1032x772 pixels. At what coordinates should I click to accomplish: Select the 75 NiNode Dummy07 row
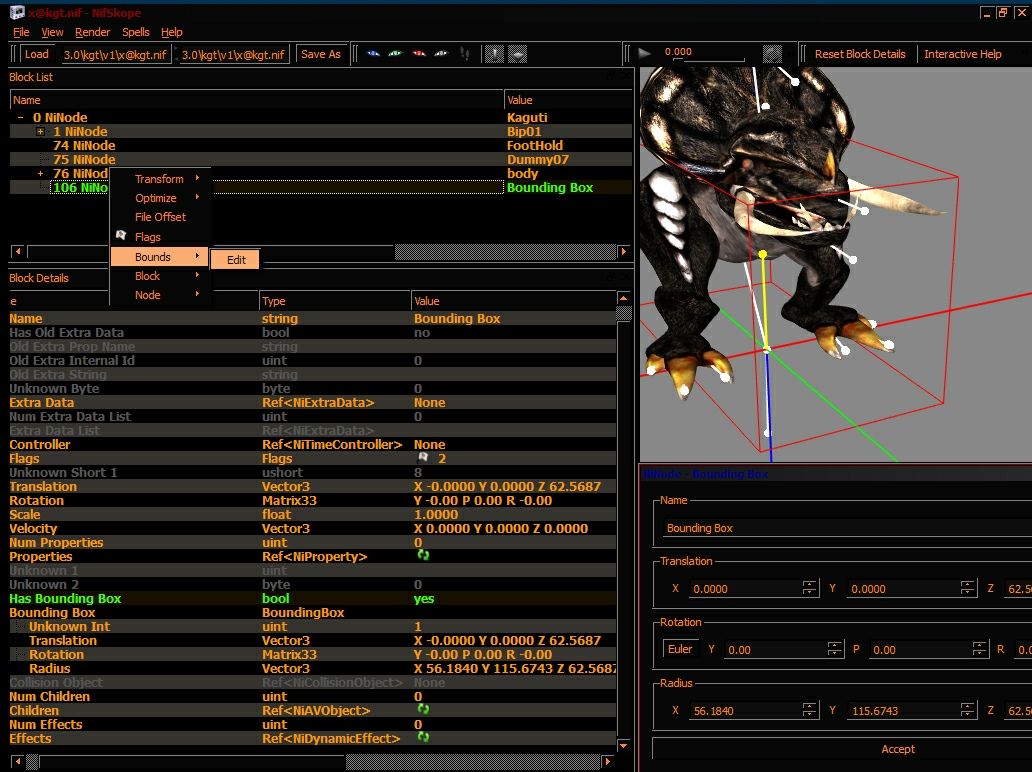pyautogui.click(x=321, y=159)
